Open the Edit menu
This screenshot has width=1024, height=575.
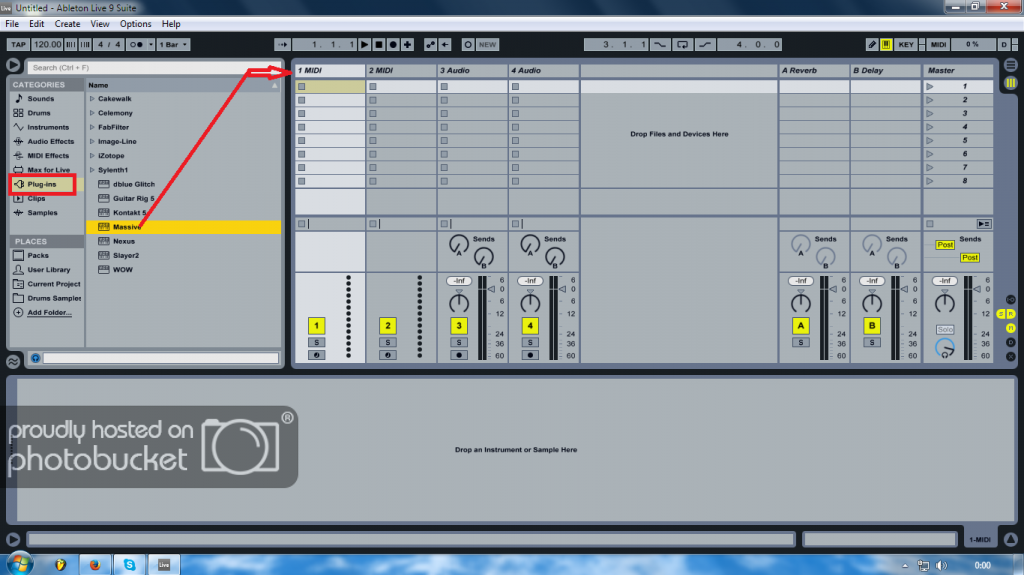(x=37, y=24)
